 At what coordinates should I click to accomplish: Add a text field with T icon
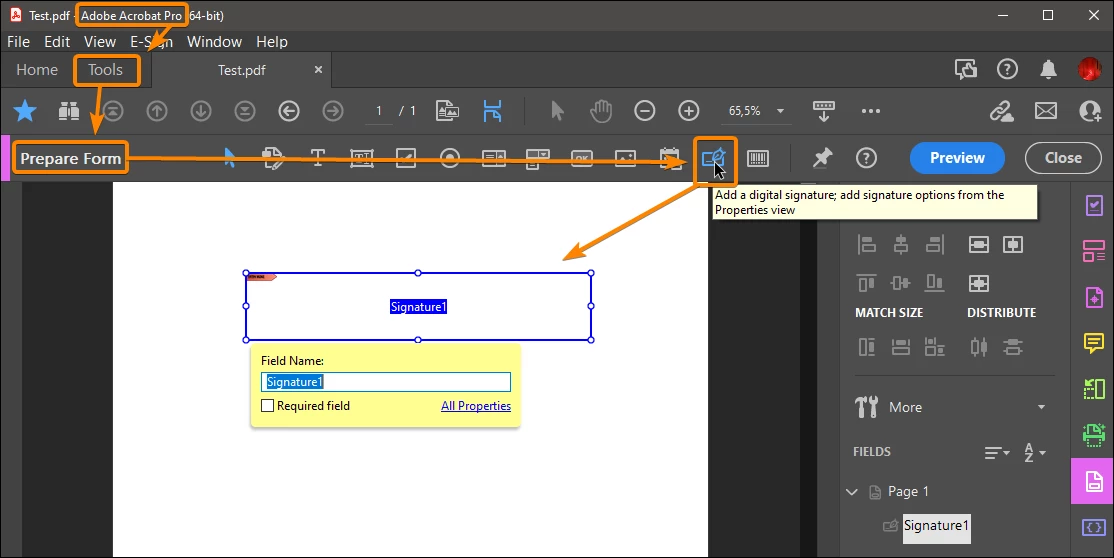click(x=318, y=158)
